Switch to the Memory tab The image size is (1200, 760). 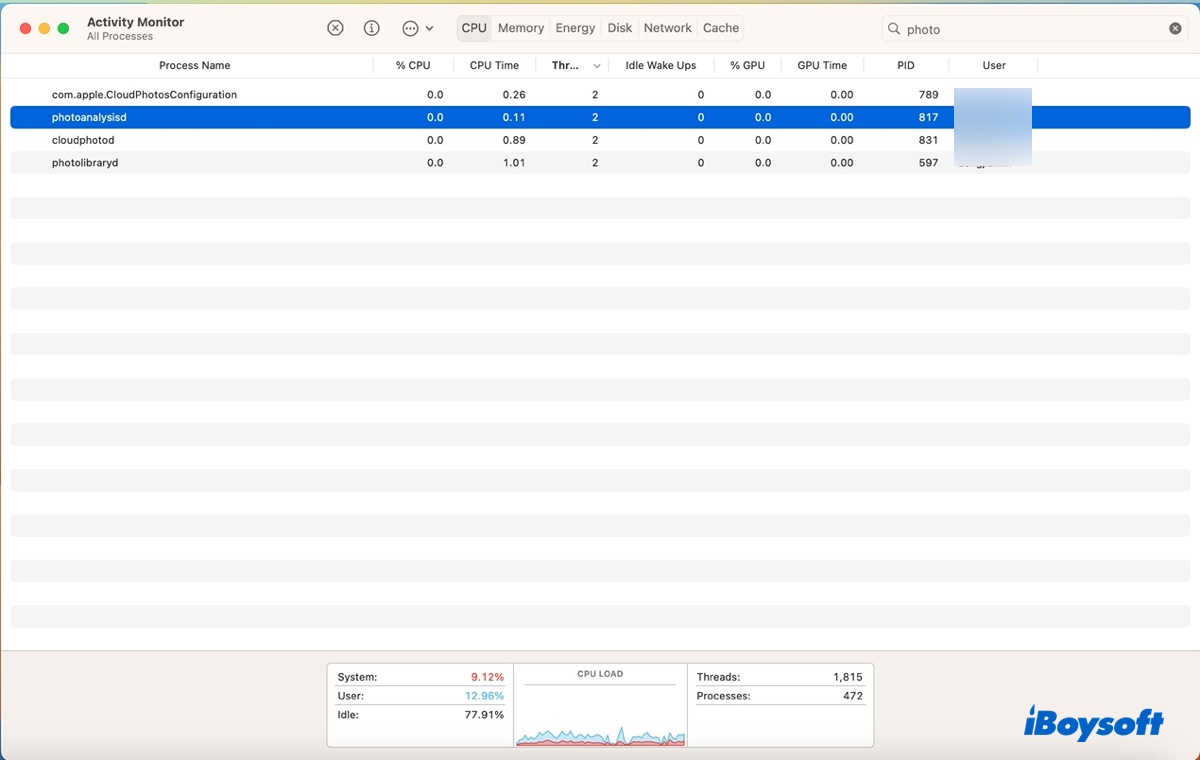coord(521,28)
